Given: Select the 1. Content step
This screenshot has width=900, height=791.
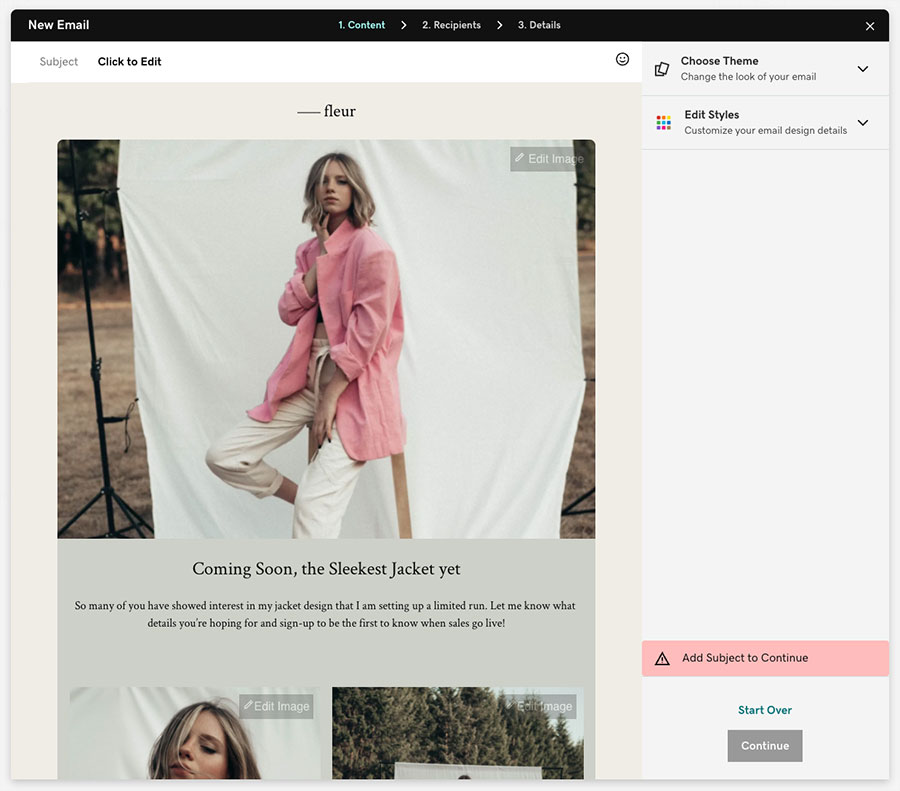Looking at the screenshot, I should 361,25.
